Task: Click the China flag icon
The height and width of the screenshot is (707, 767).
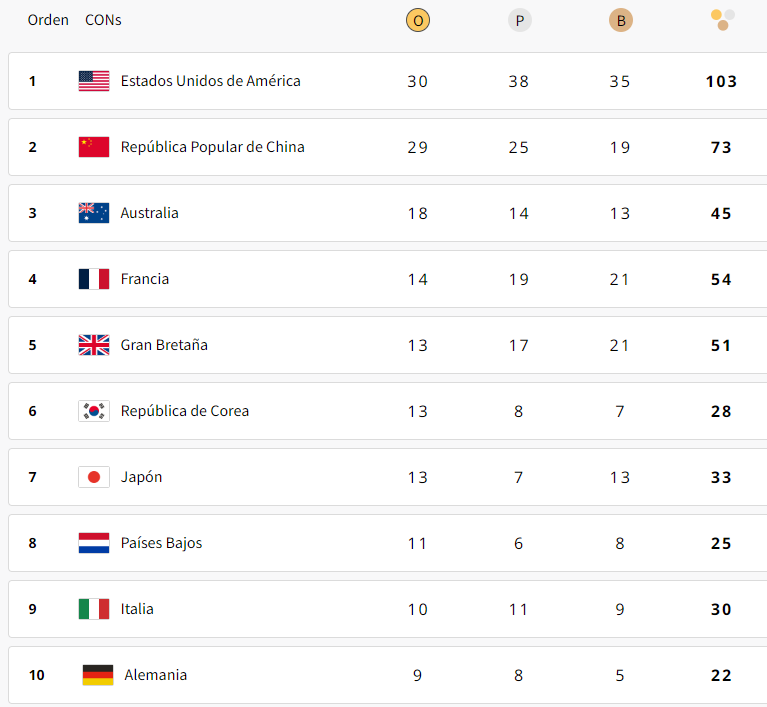Action: [x=94, y=147]
